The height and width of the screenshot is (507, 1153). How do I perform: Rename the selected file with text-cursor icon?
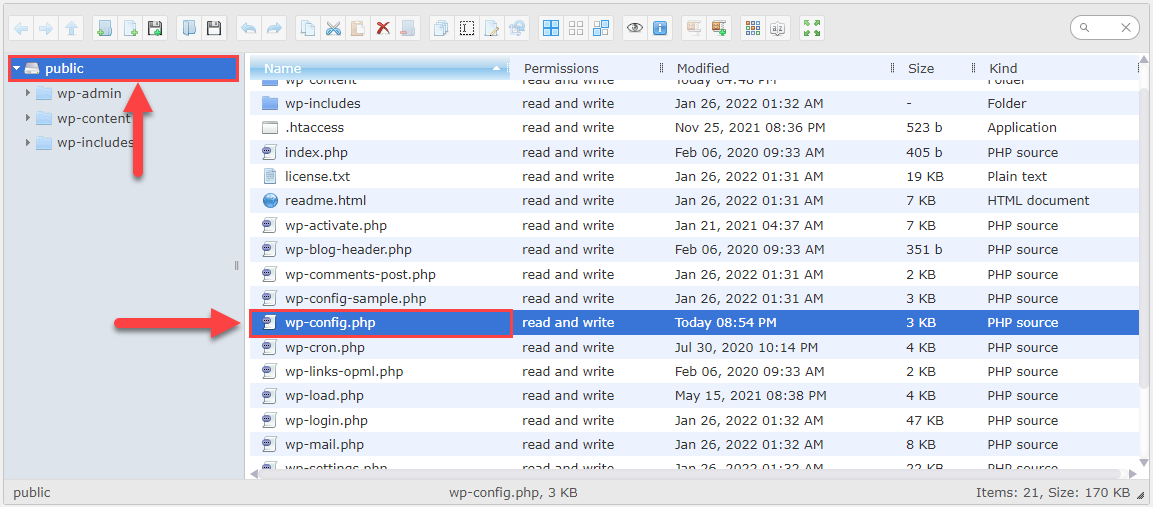pyautogui.click(x=467, y=28)
